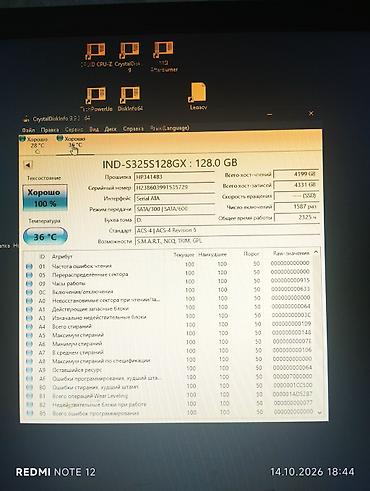
Task: Click the standard field ACS-4 | ACS-4 Revision 5
Action: [x=227, y=230]
